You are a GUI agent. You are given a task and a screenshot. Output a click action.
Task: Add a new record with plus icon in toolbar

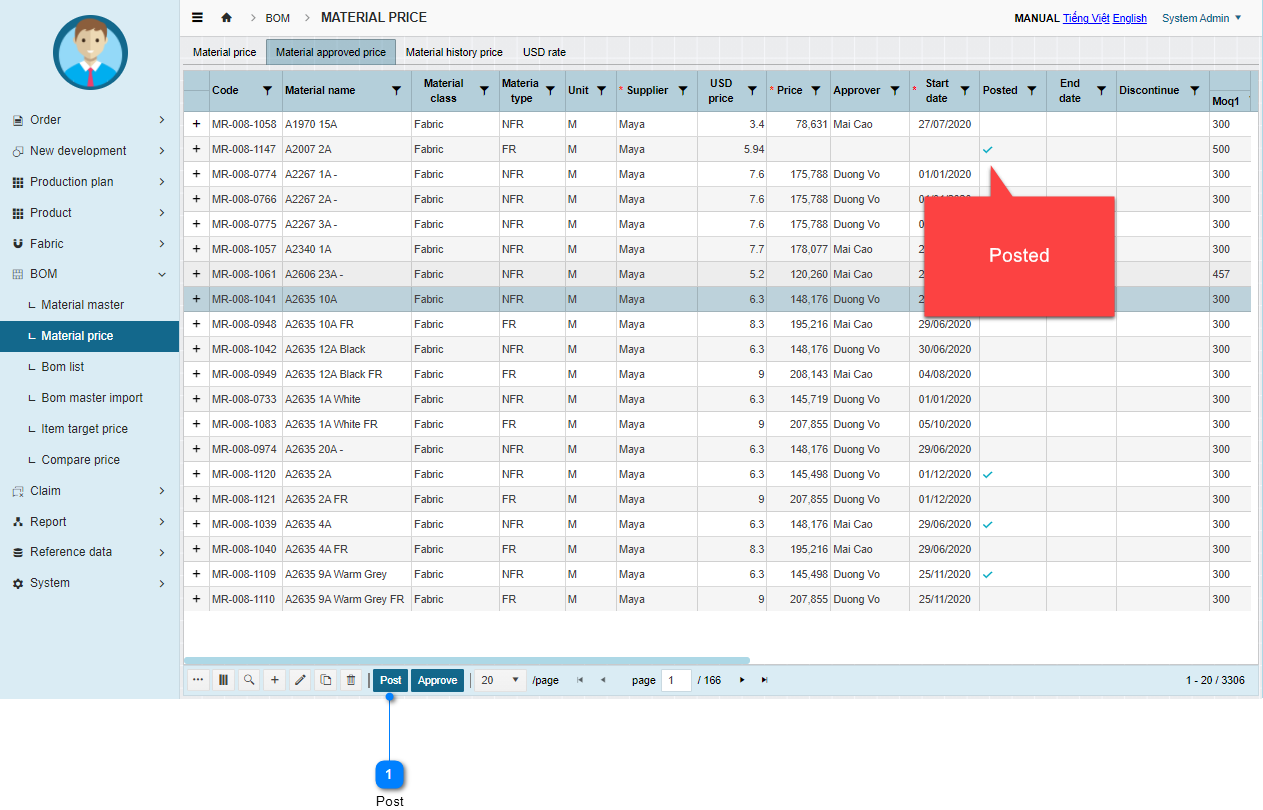(275, 680)
